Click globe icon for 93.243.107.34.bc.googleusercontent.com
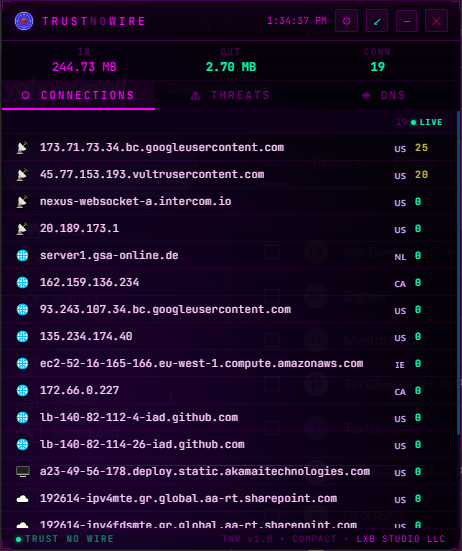 [x=22, y=310]
